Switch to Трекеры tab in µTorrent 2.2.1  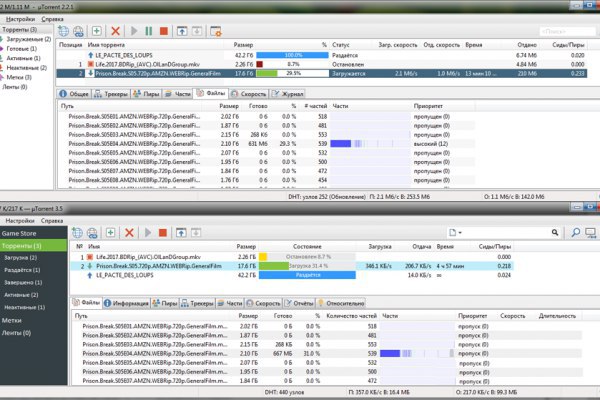(x=111, y=93)
